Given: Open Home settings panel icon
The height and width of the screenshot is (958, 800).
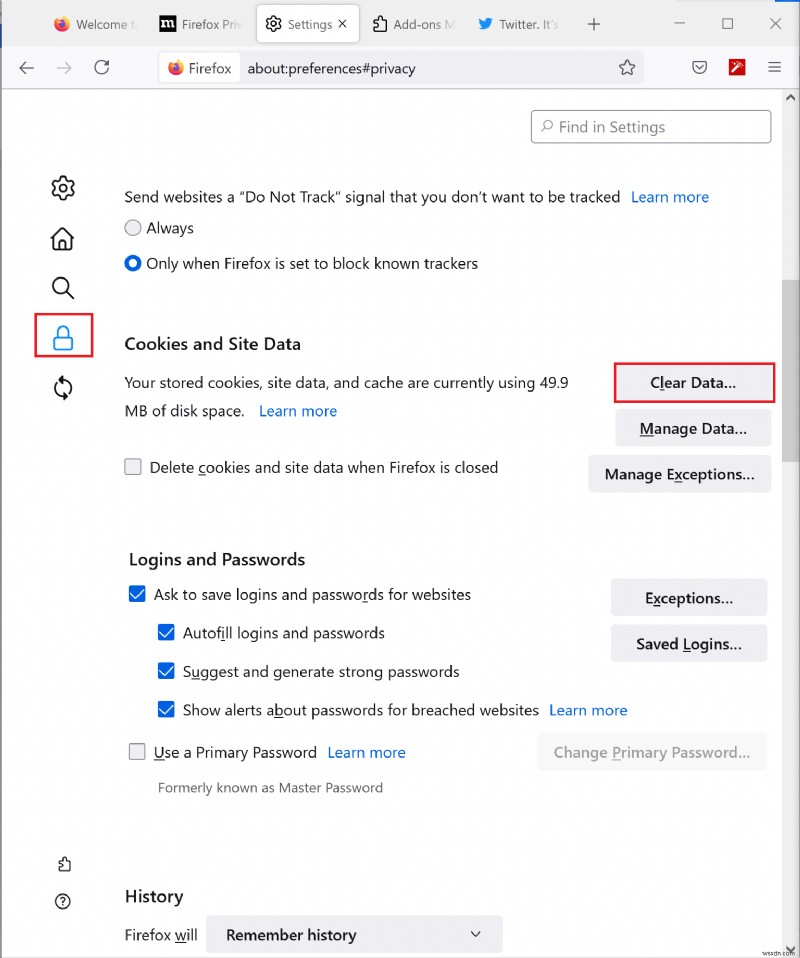Looking at the screenshot, I should (63, 238).
